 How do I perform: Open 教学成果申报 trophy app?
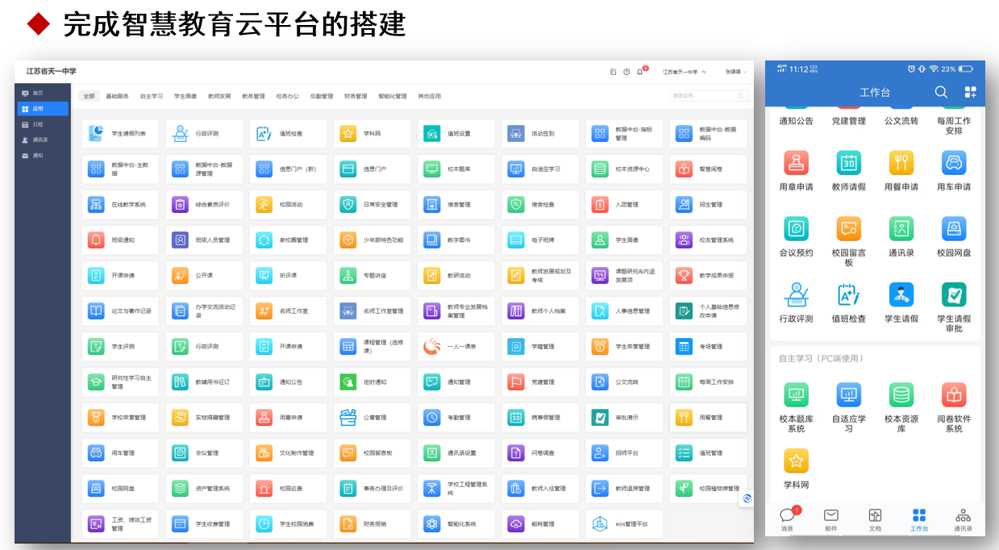[x=708, y=275]
